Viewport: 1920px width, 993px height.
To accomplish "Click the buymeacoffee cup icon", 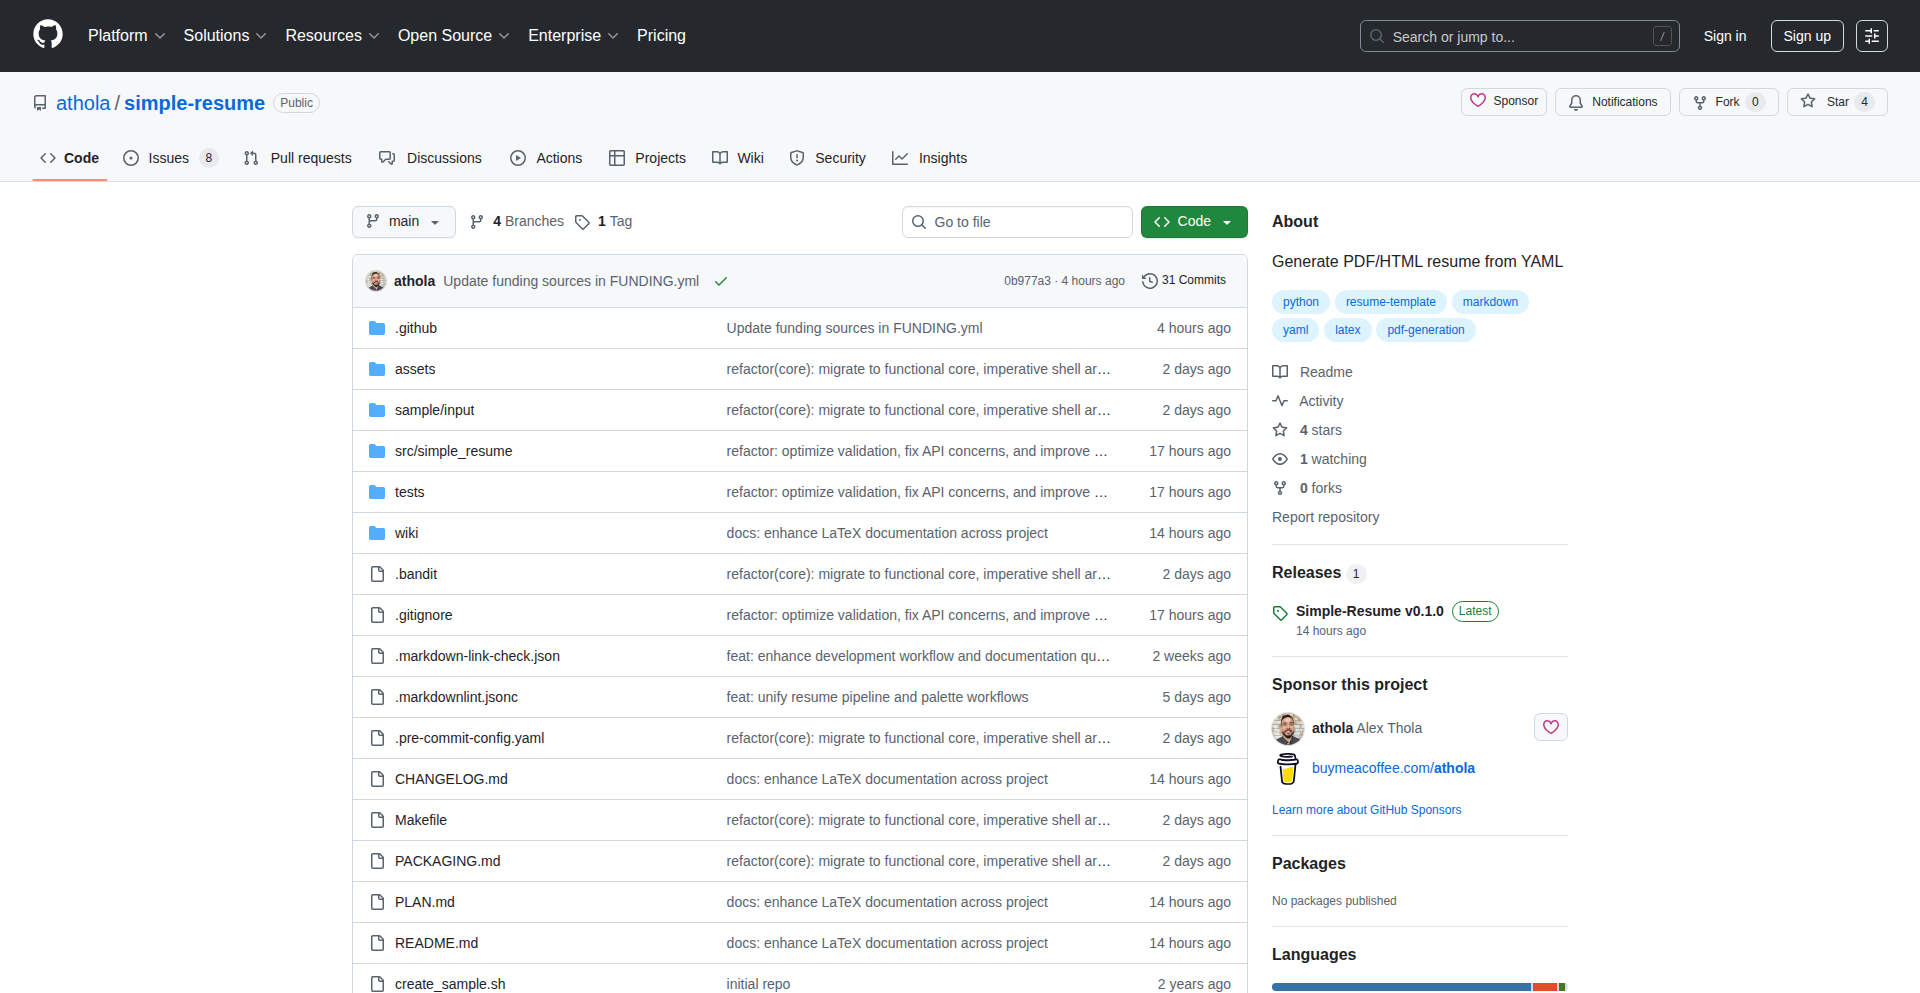I will point(1287,768).
